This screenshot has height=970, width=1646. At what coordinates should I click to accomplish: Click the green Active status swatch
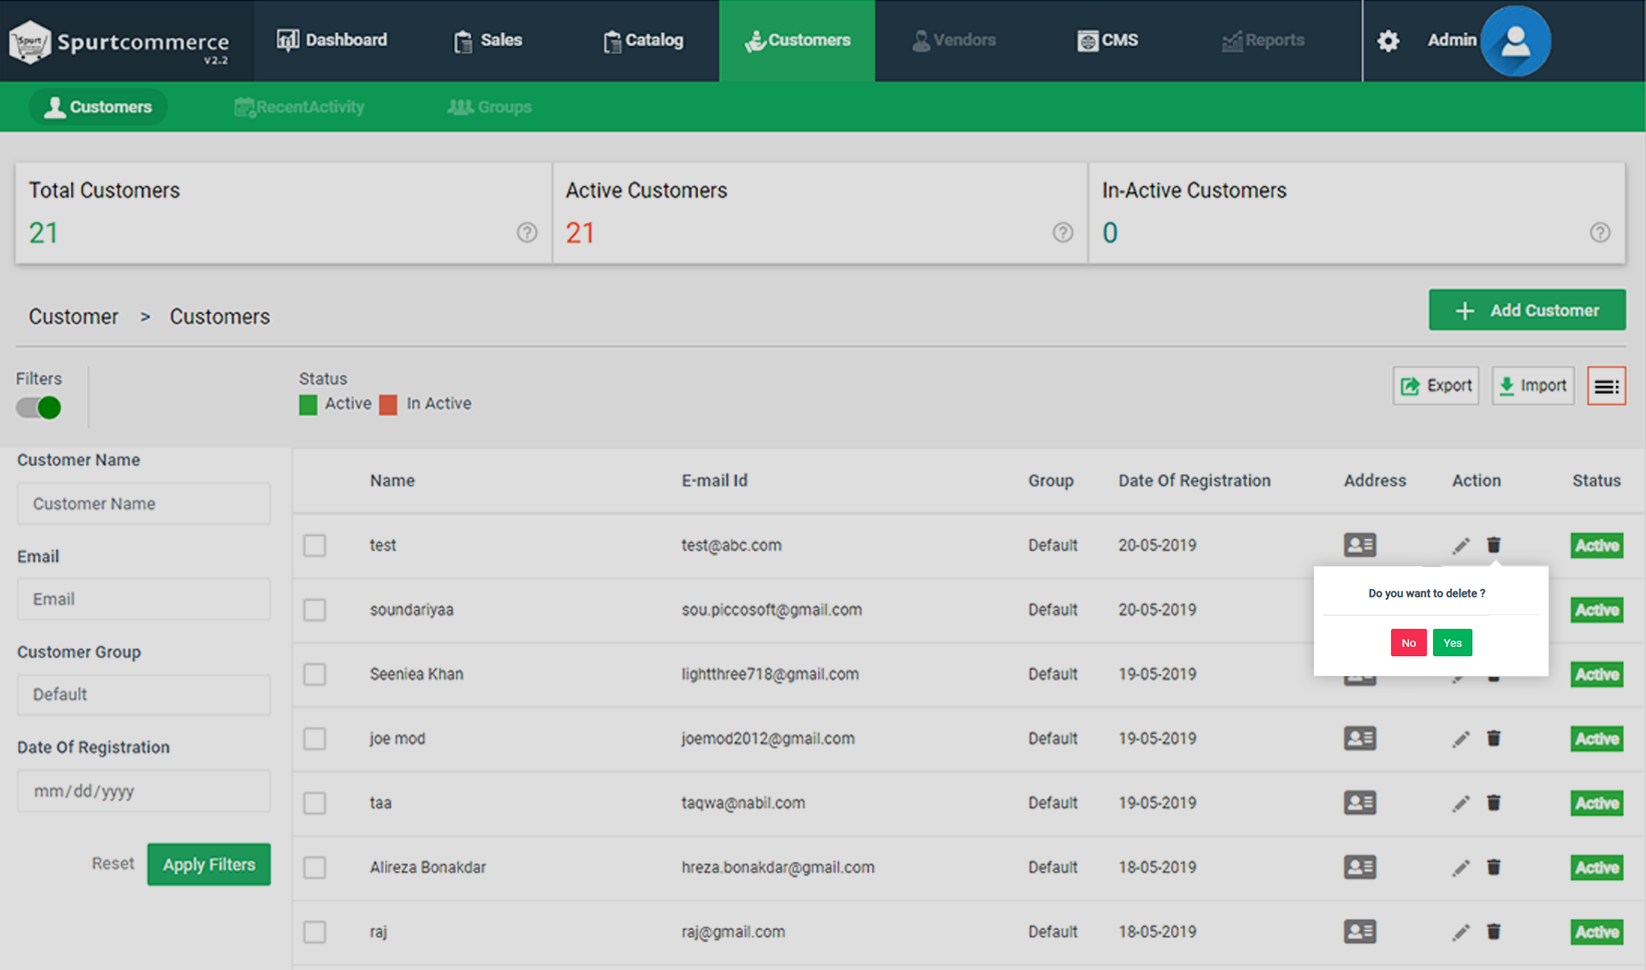click(x=308, y=404)
